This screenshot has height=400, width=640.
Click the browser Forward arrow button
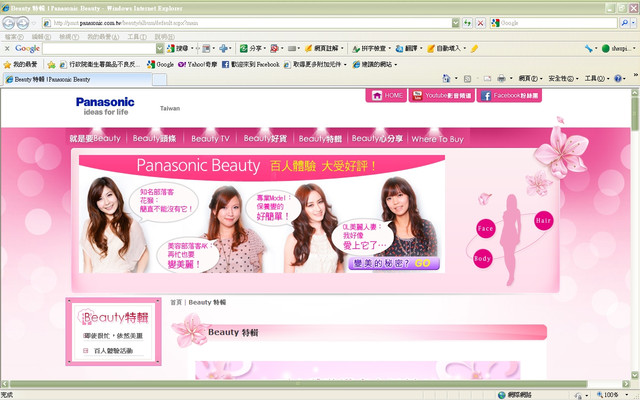click(x=22, y=23)
